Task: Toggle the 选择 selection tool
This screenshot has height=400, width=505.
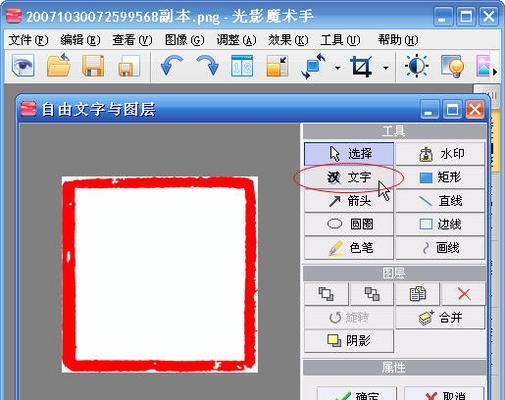Action: (349, 154)
